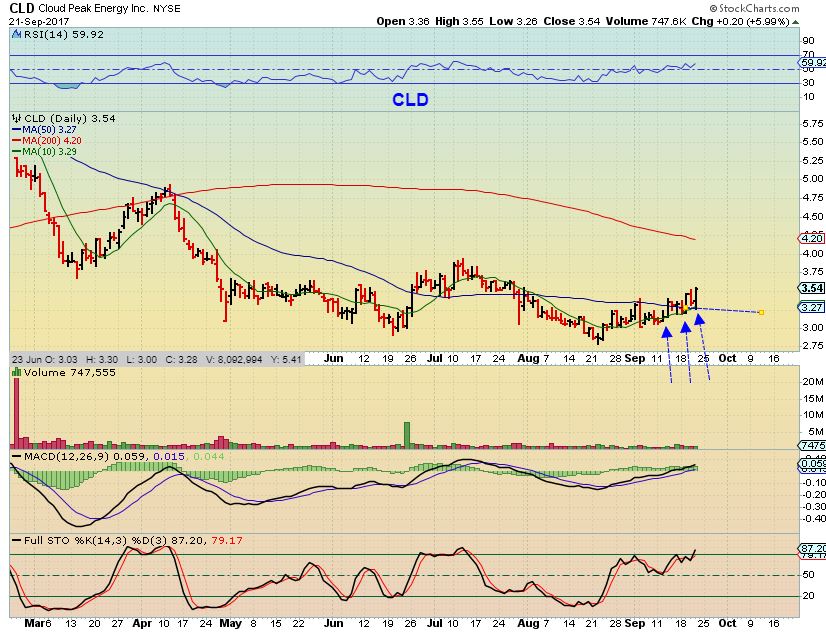826x632 pixels.
Task: Click the High 3.55 value
Action: pyautogui.click(x=458, y=22)
